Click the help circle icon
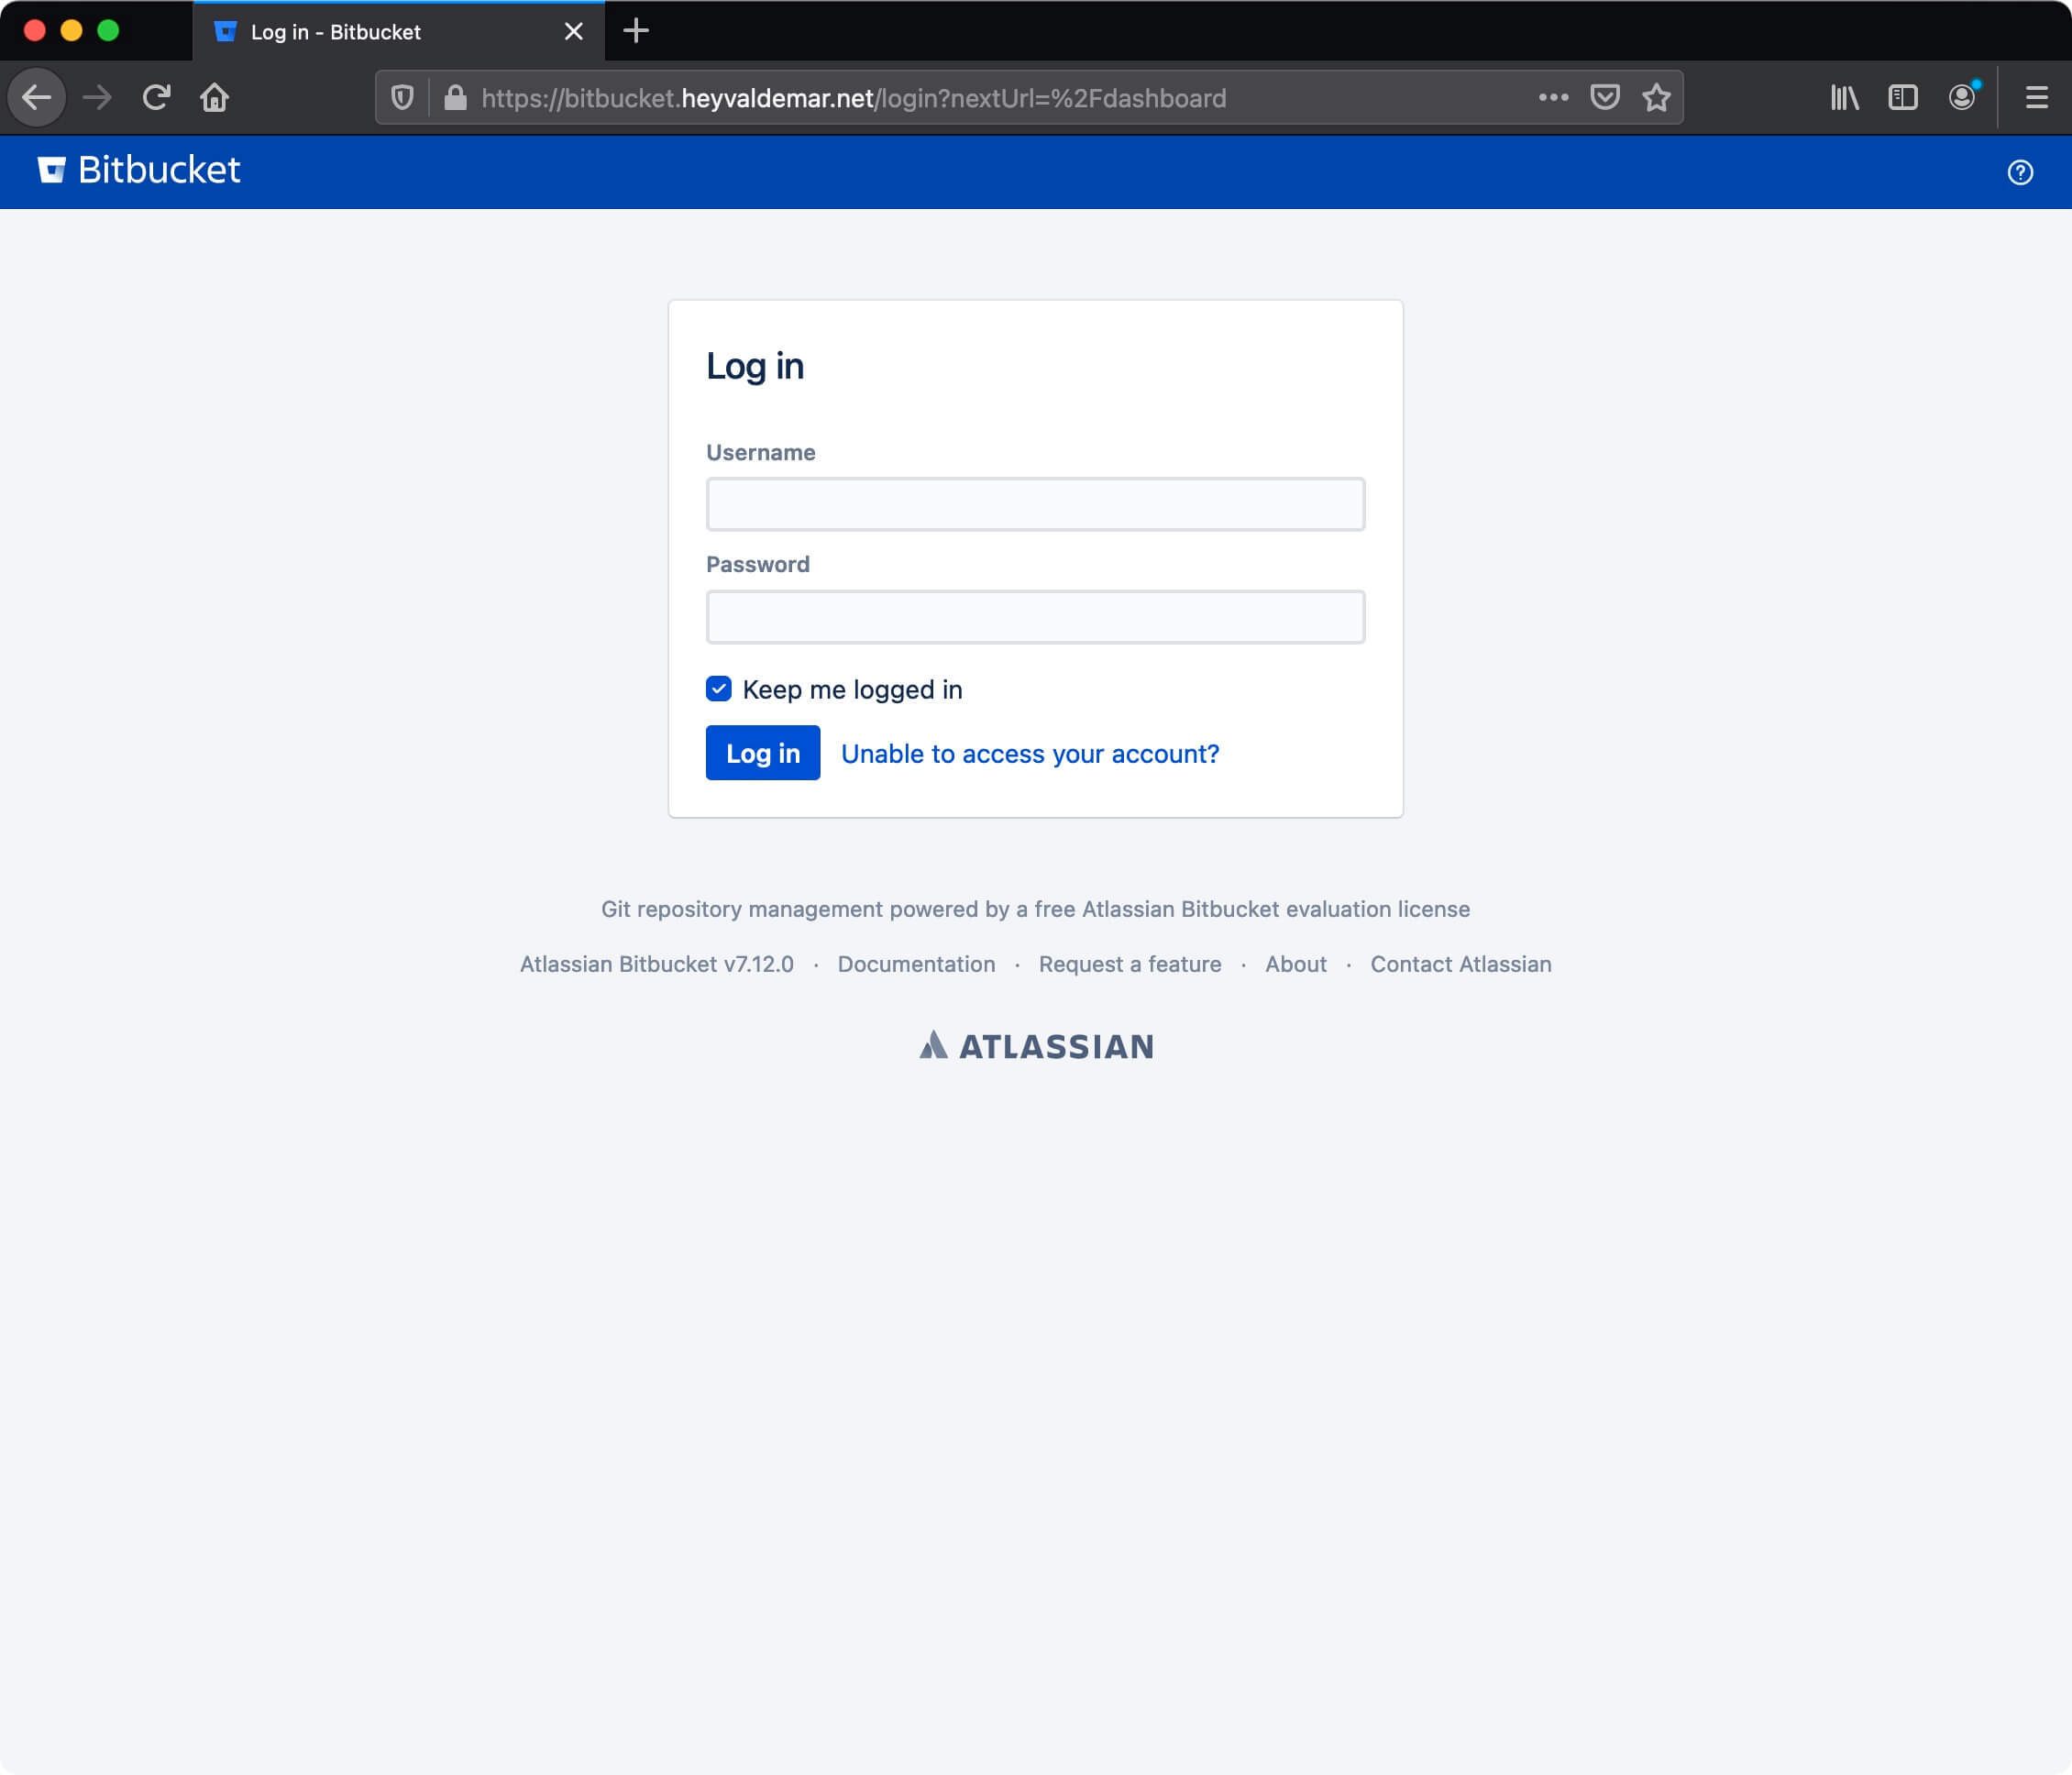The height and width of the screenshot is (1775, 2072). (2019, 171)
